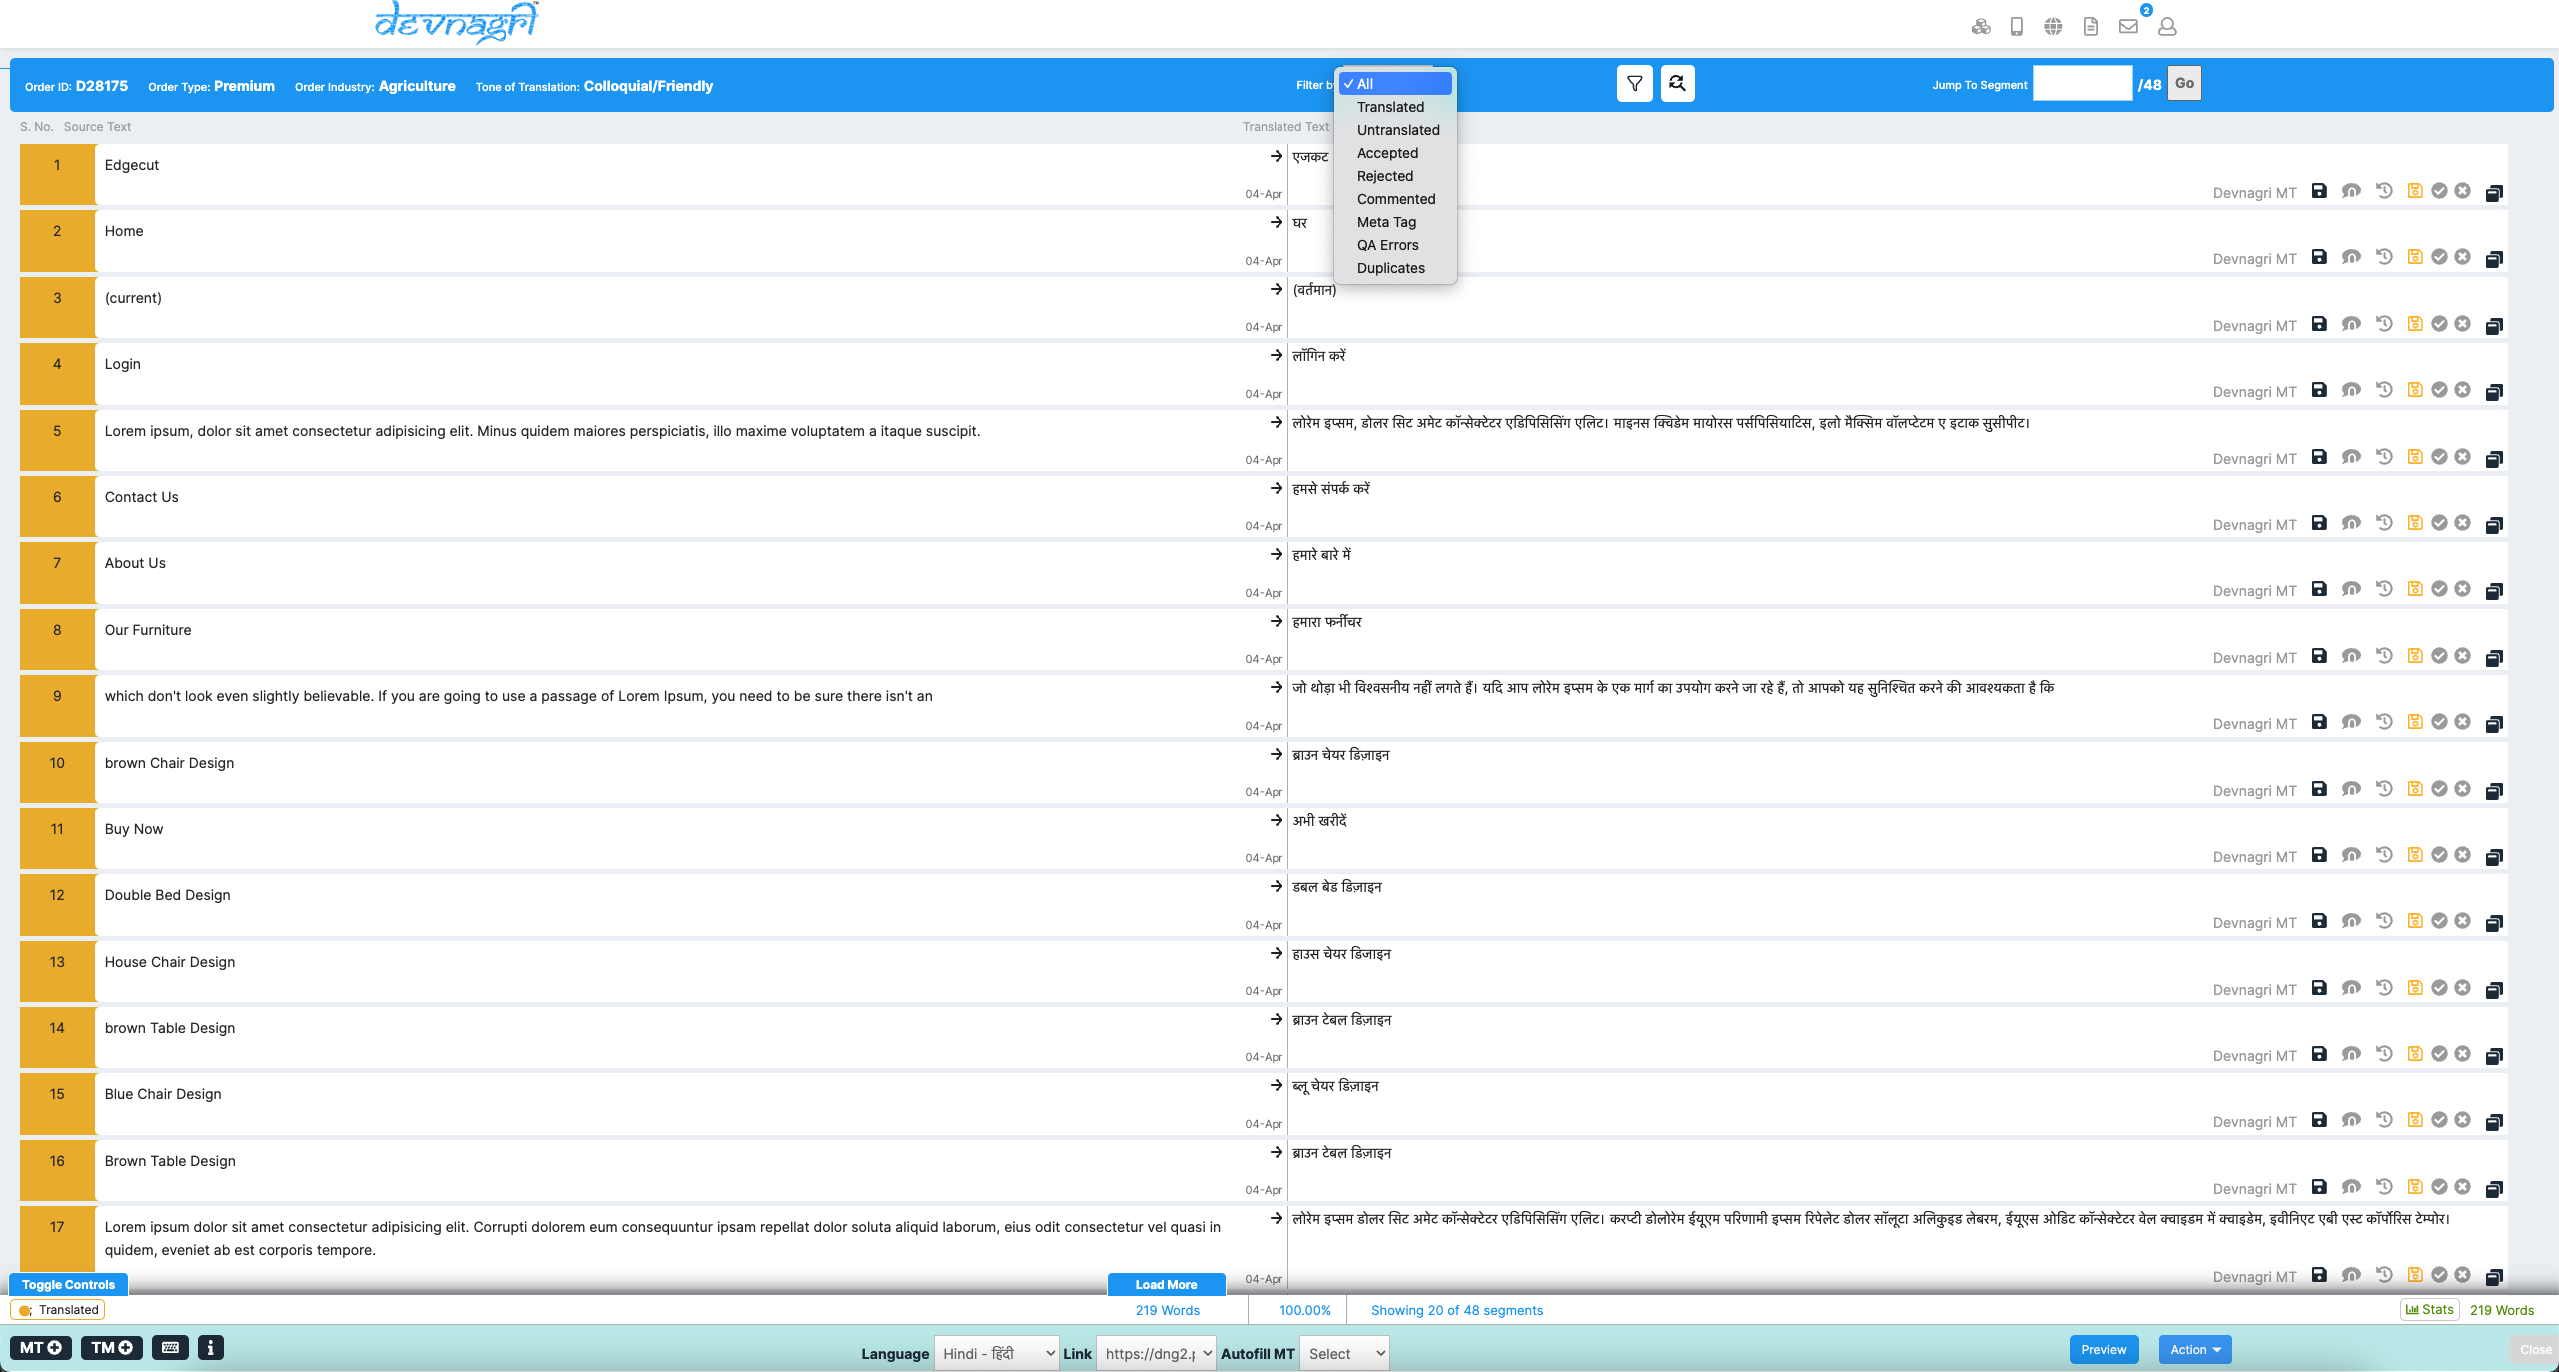The image size is (2559, 1372).
Task: Open the mail inbox envelope icon
Action: 2128,27
